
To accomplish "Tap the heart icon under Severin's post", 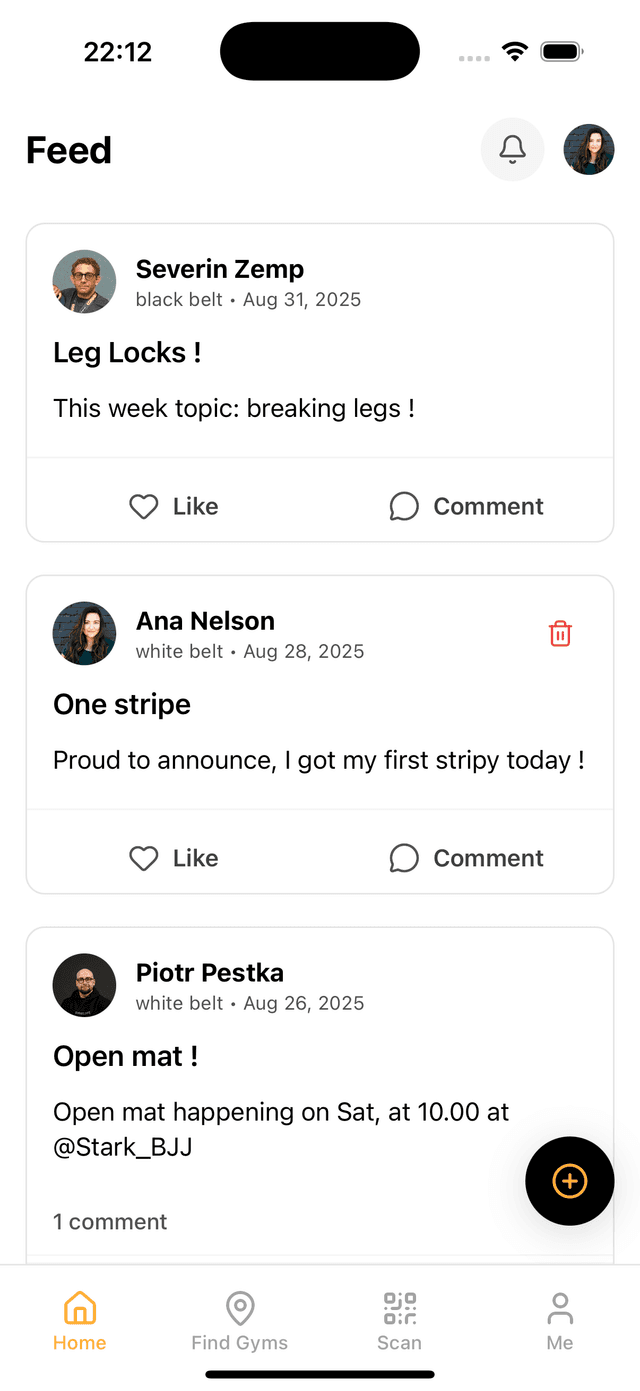I will [x=143, y=507].
